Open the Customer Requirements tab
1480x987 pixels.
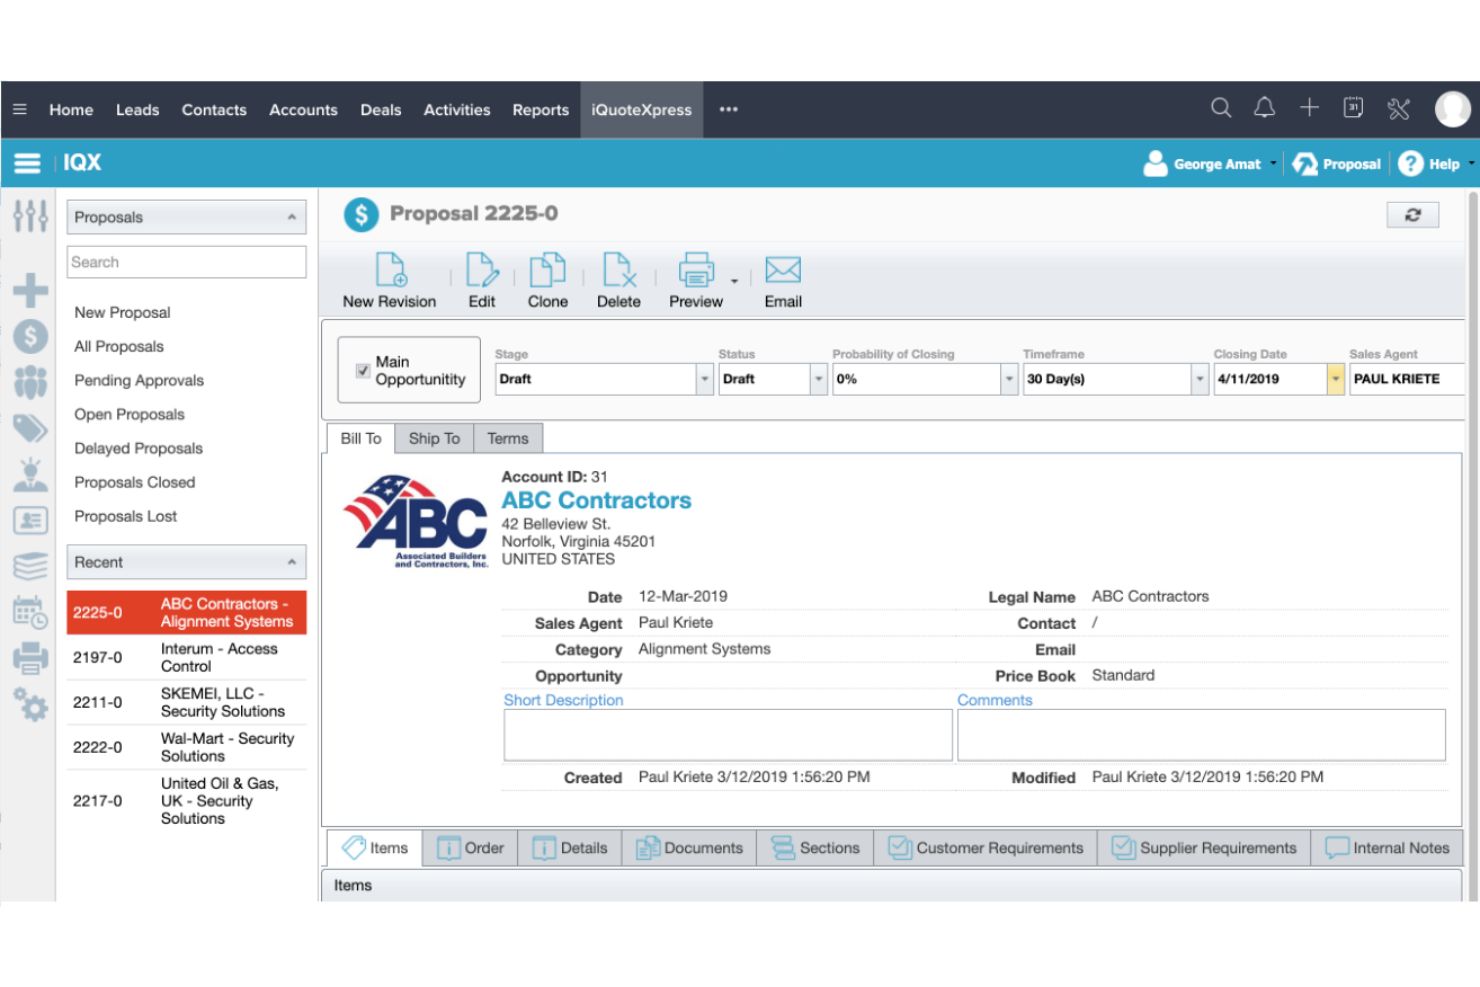click(x=984, y=848)
